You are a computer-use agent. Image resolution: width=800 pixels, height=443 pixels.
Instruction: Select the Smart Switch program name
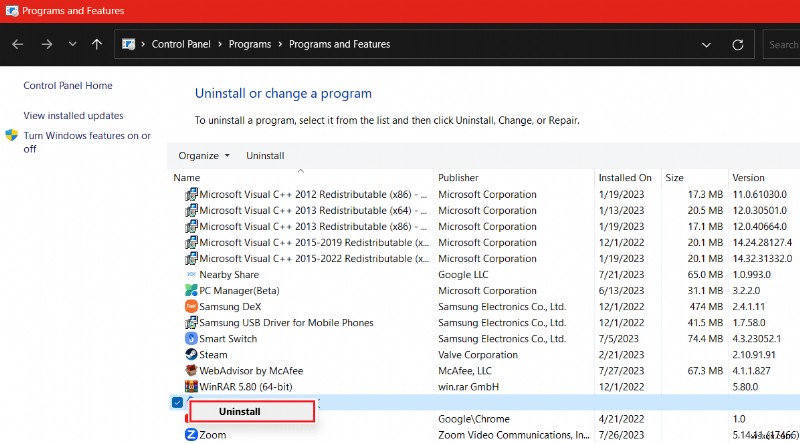click(228, 338)
